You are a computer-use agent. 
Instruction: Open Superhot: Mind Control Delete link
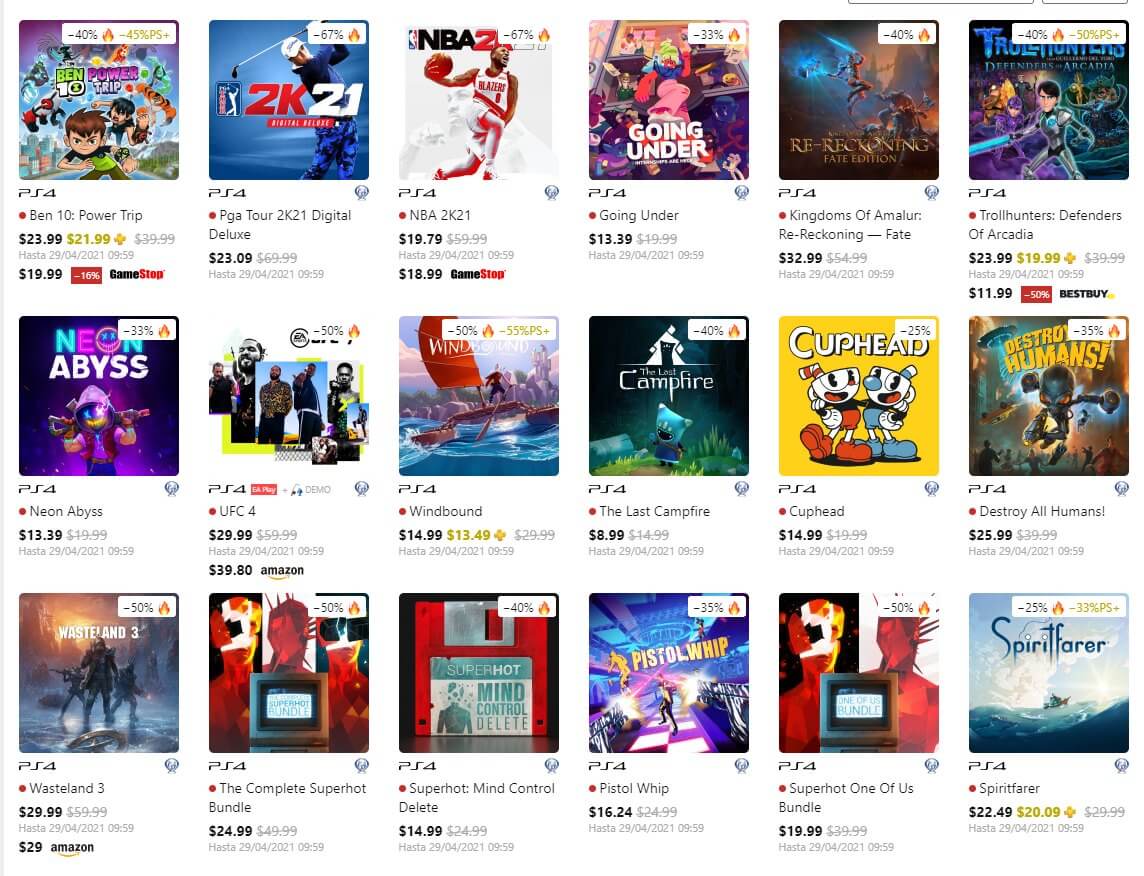pyautogui.click(x=477, y=797)
